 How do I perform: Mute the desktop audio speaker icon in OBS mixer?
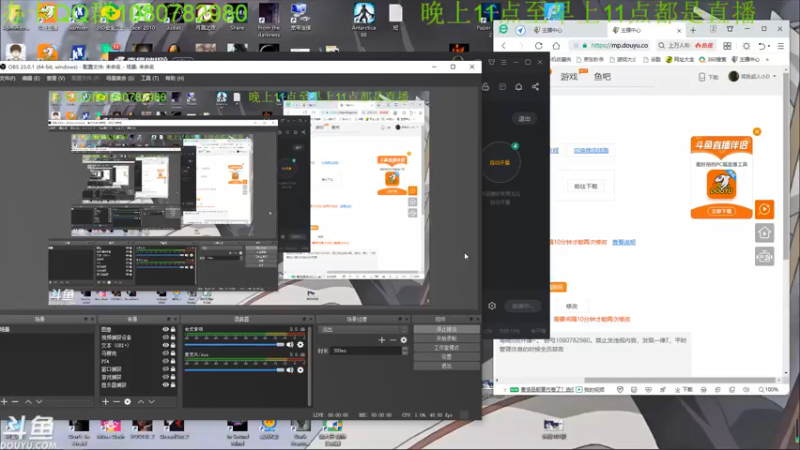[x=290, y=345]
